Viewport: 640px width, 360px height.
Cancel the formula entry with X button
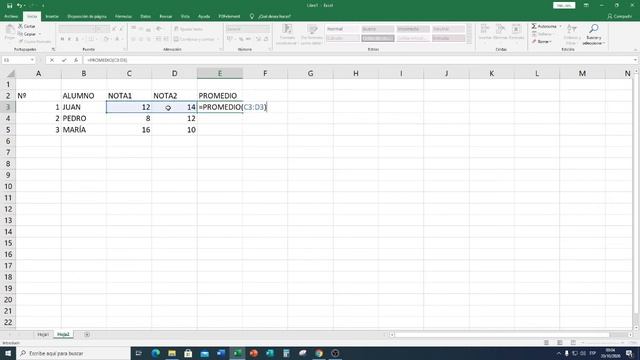[52, 60]
